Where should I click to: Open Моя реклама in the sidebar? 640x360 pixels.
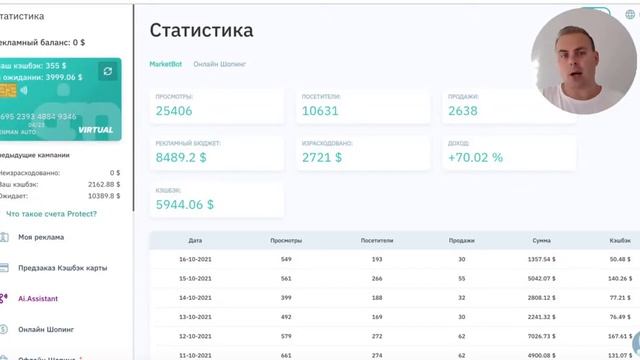pyautogui.click(x=41, y=237)
